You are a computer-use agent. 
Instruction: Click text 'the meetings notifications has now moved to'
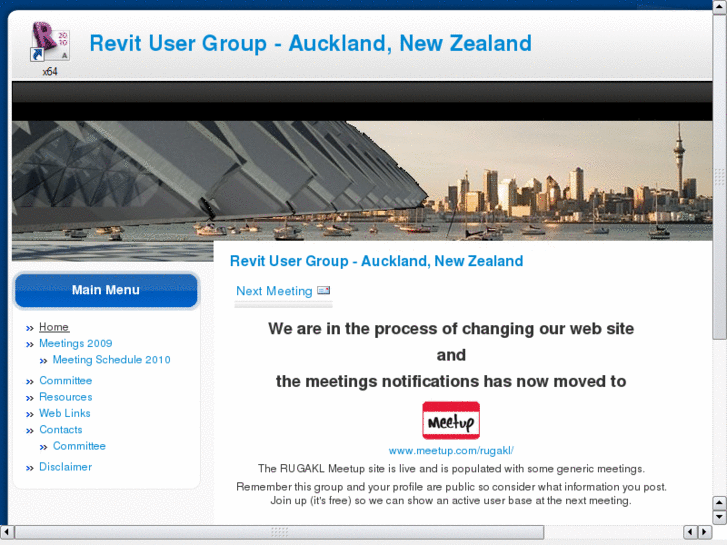coord(451,381)
